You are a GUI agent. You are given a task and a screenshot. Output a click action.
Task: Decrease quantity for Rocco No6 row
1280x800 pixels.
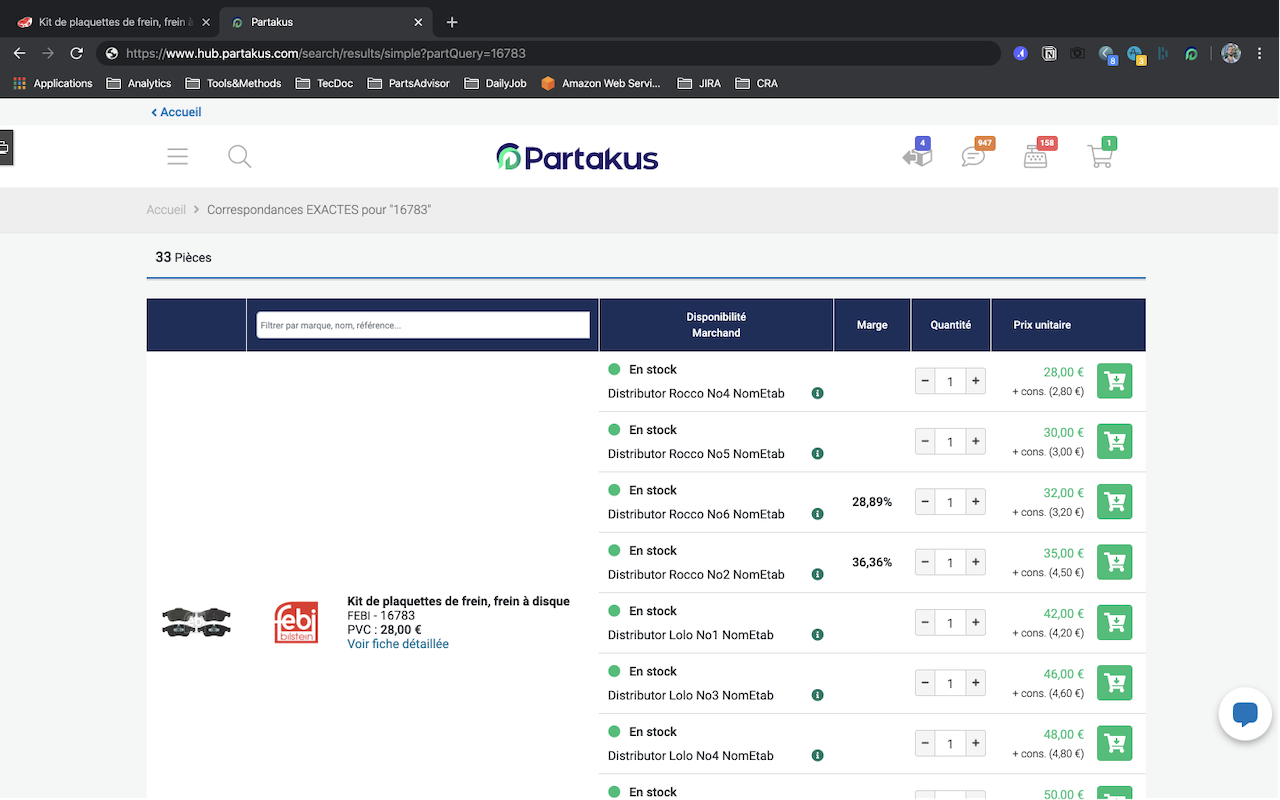click(925, 502)
